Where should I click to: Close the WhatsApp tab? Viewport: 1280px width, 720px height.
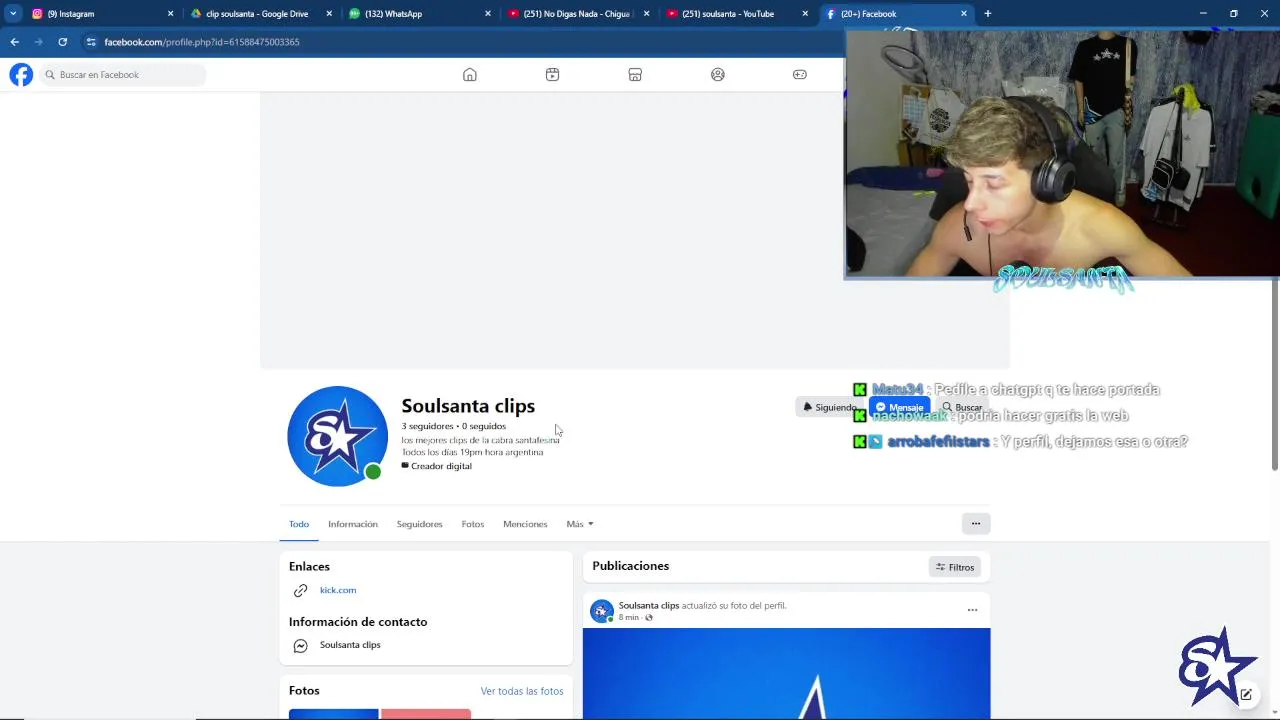tap(488, 14)
